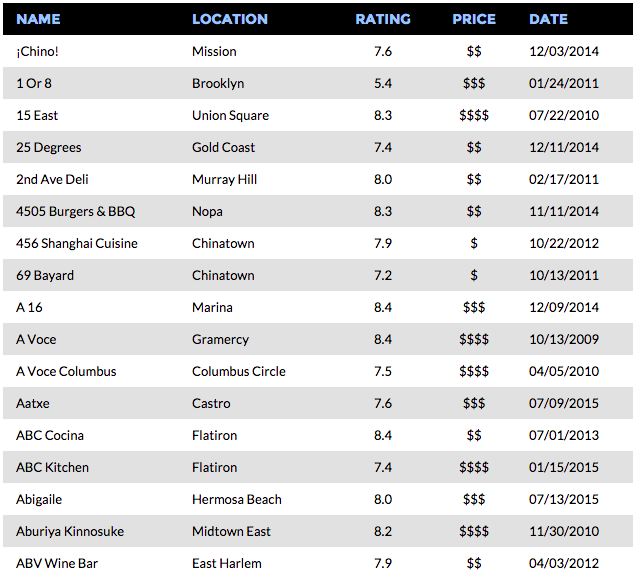636x578 pixels.
Task: Select the Gold Coast location
Action: [223, 148]
